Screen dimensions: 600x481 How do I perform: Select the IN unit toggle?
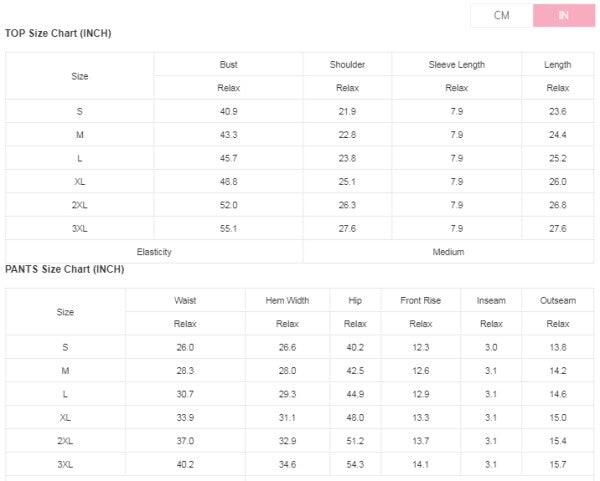[x=563, y=15]
